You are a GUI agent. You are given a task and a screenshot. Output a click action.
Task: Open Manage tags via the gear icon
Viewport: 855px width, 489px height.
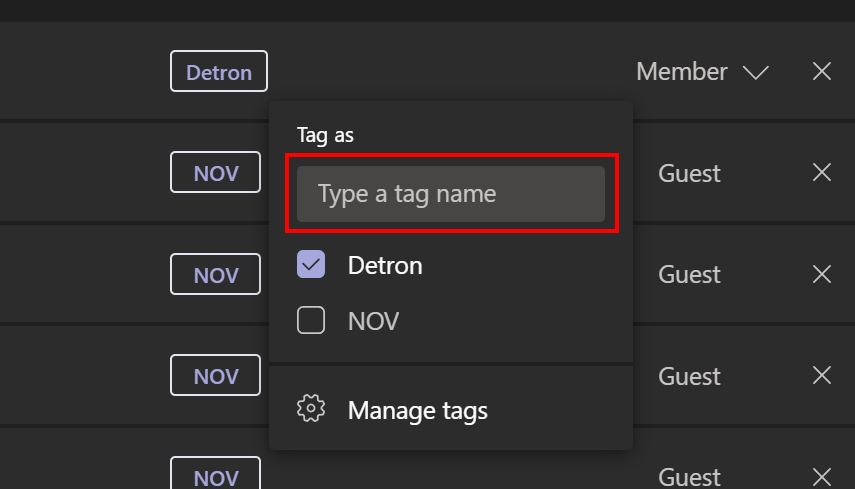pyautogui.click(x=311, y=408)
